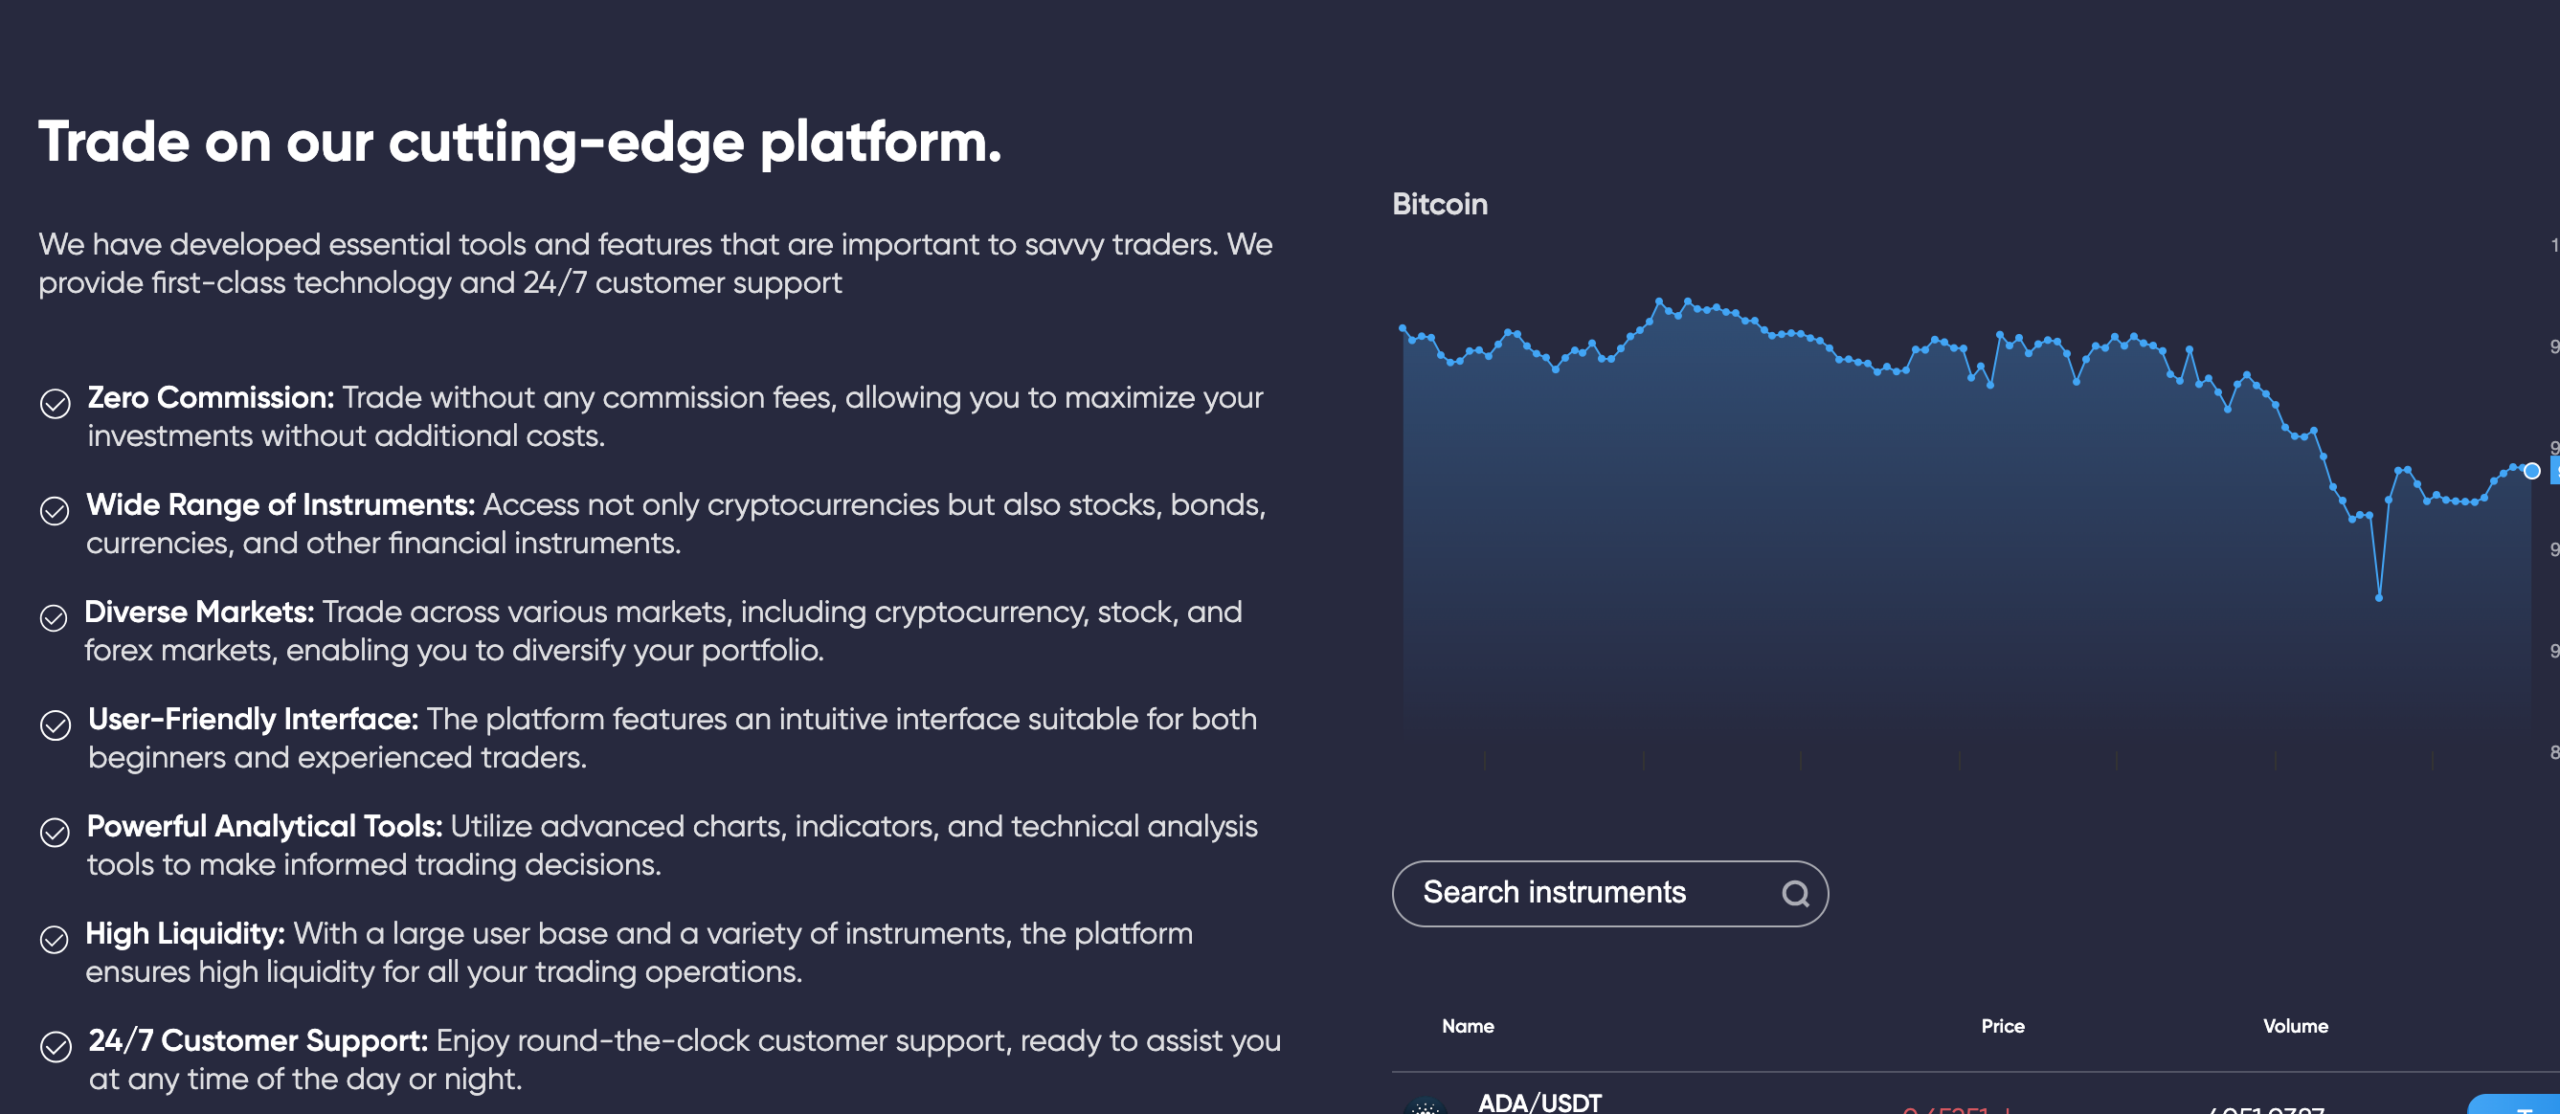2560x1114 pixels.
Task: Click the magnifier icon in the search box
Action: click(1796, 893)
